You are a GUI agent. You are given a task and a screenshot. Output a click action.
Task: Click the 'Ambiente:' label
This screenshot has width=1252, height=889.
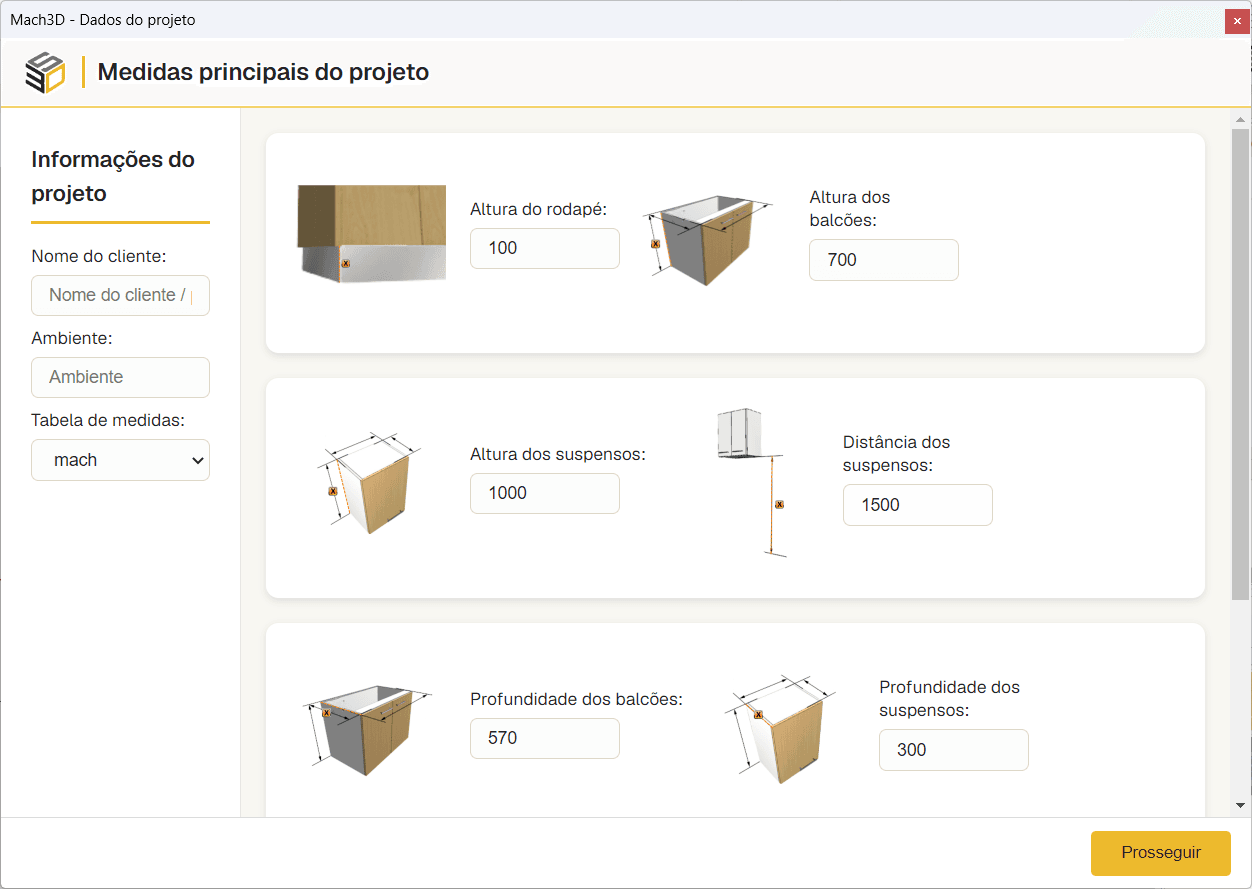(72, 338)
